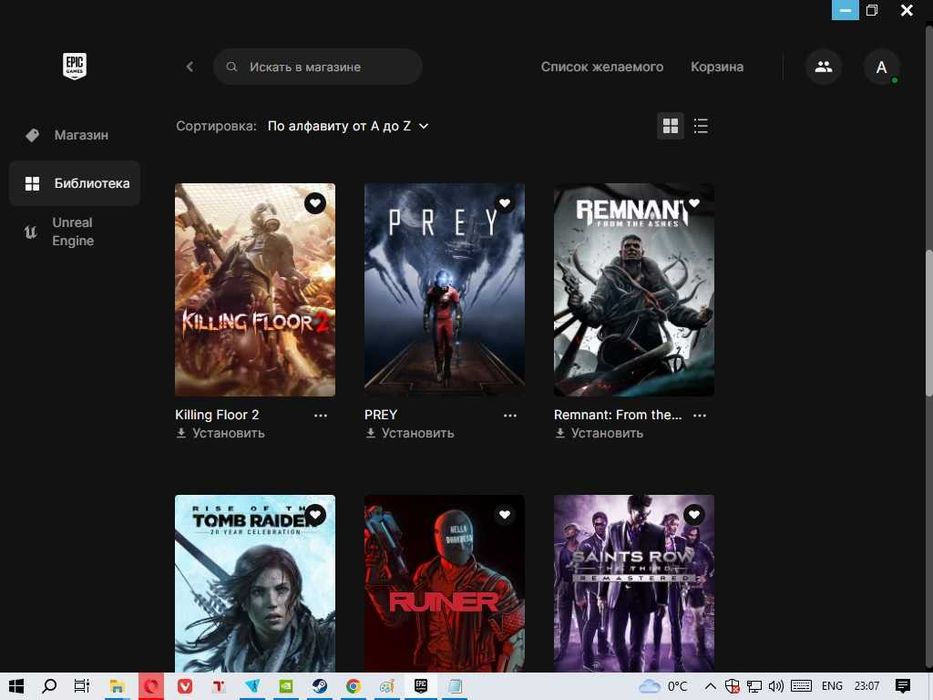Open three-dot options for PREY
The height and width of the screenshot is (700, 933).
click(x=510, y=415)
